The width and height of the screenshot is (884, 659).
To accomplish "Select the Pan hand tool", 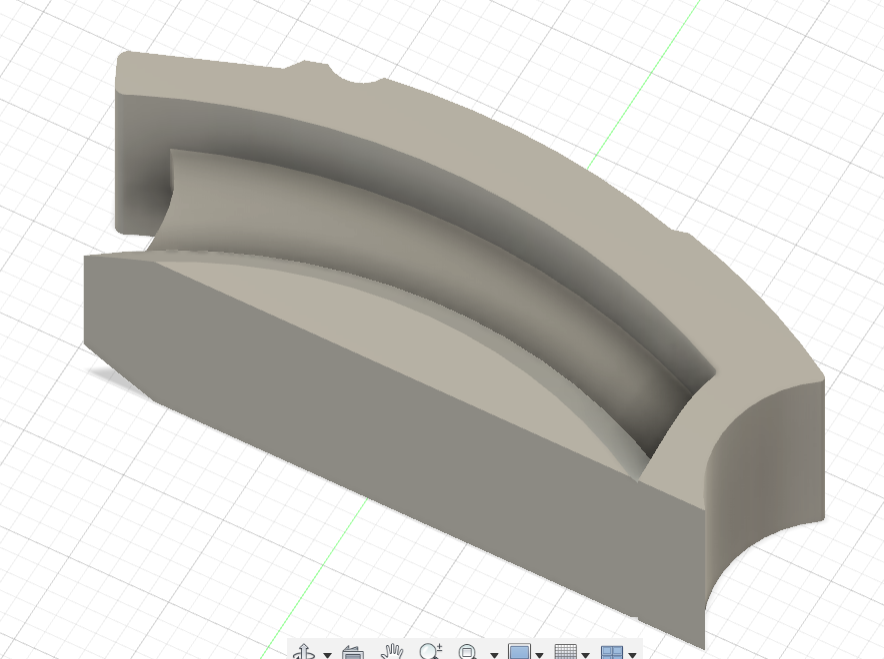I will (x=391, y=652).
